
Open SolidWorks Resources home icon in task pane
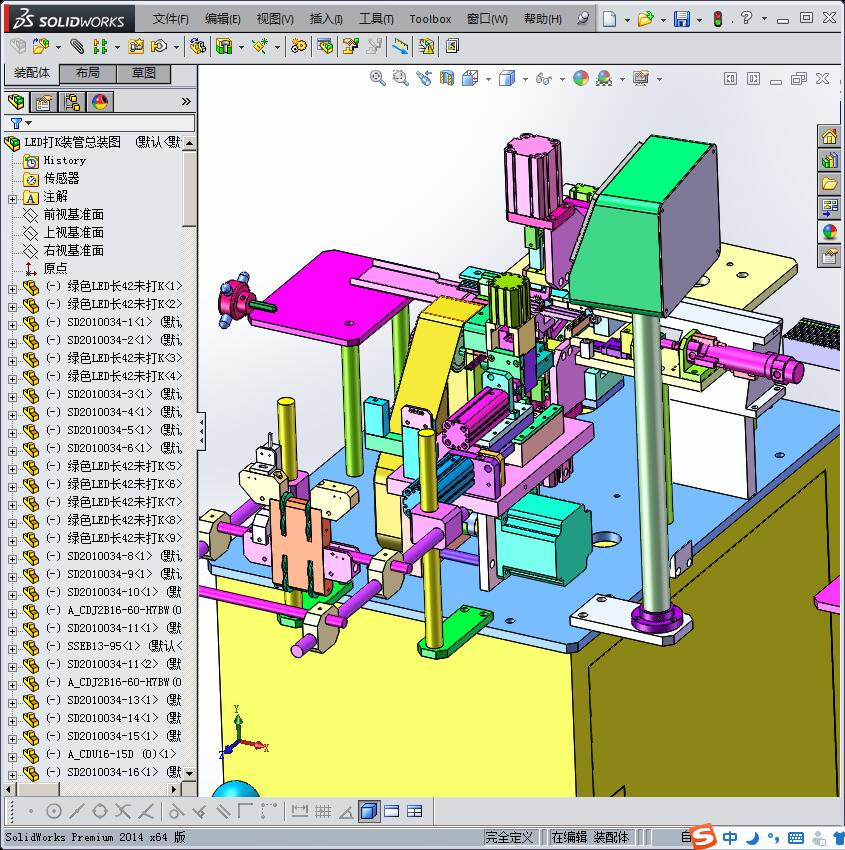pyautogui.click(x=829, y=136)
